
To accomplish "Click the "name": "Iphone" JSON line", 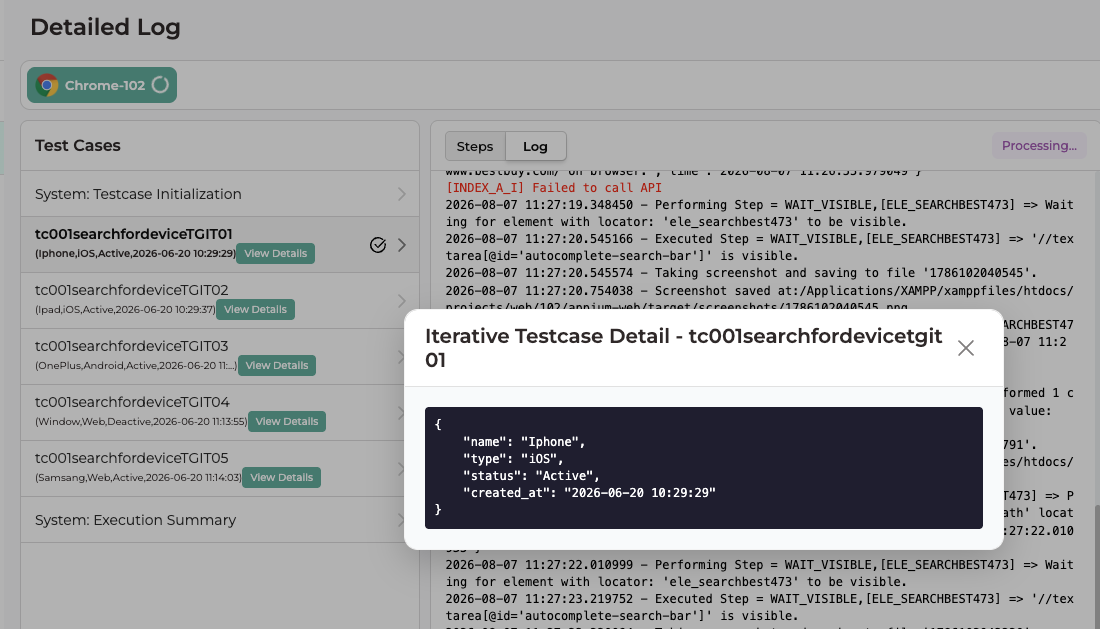I will [x=523, y=442].
